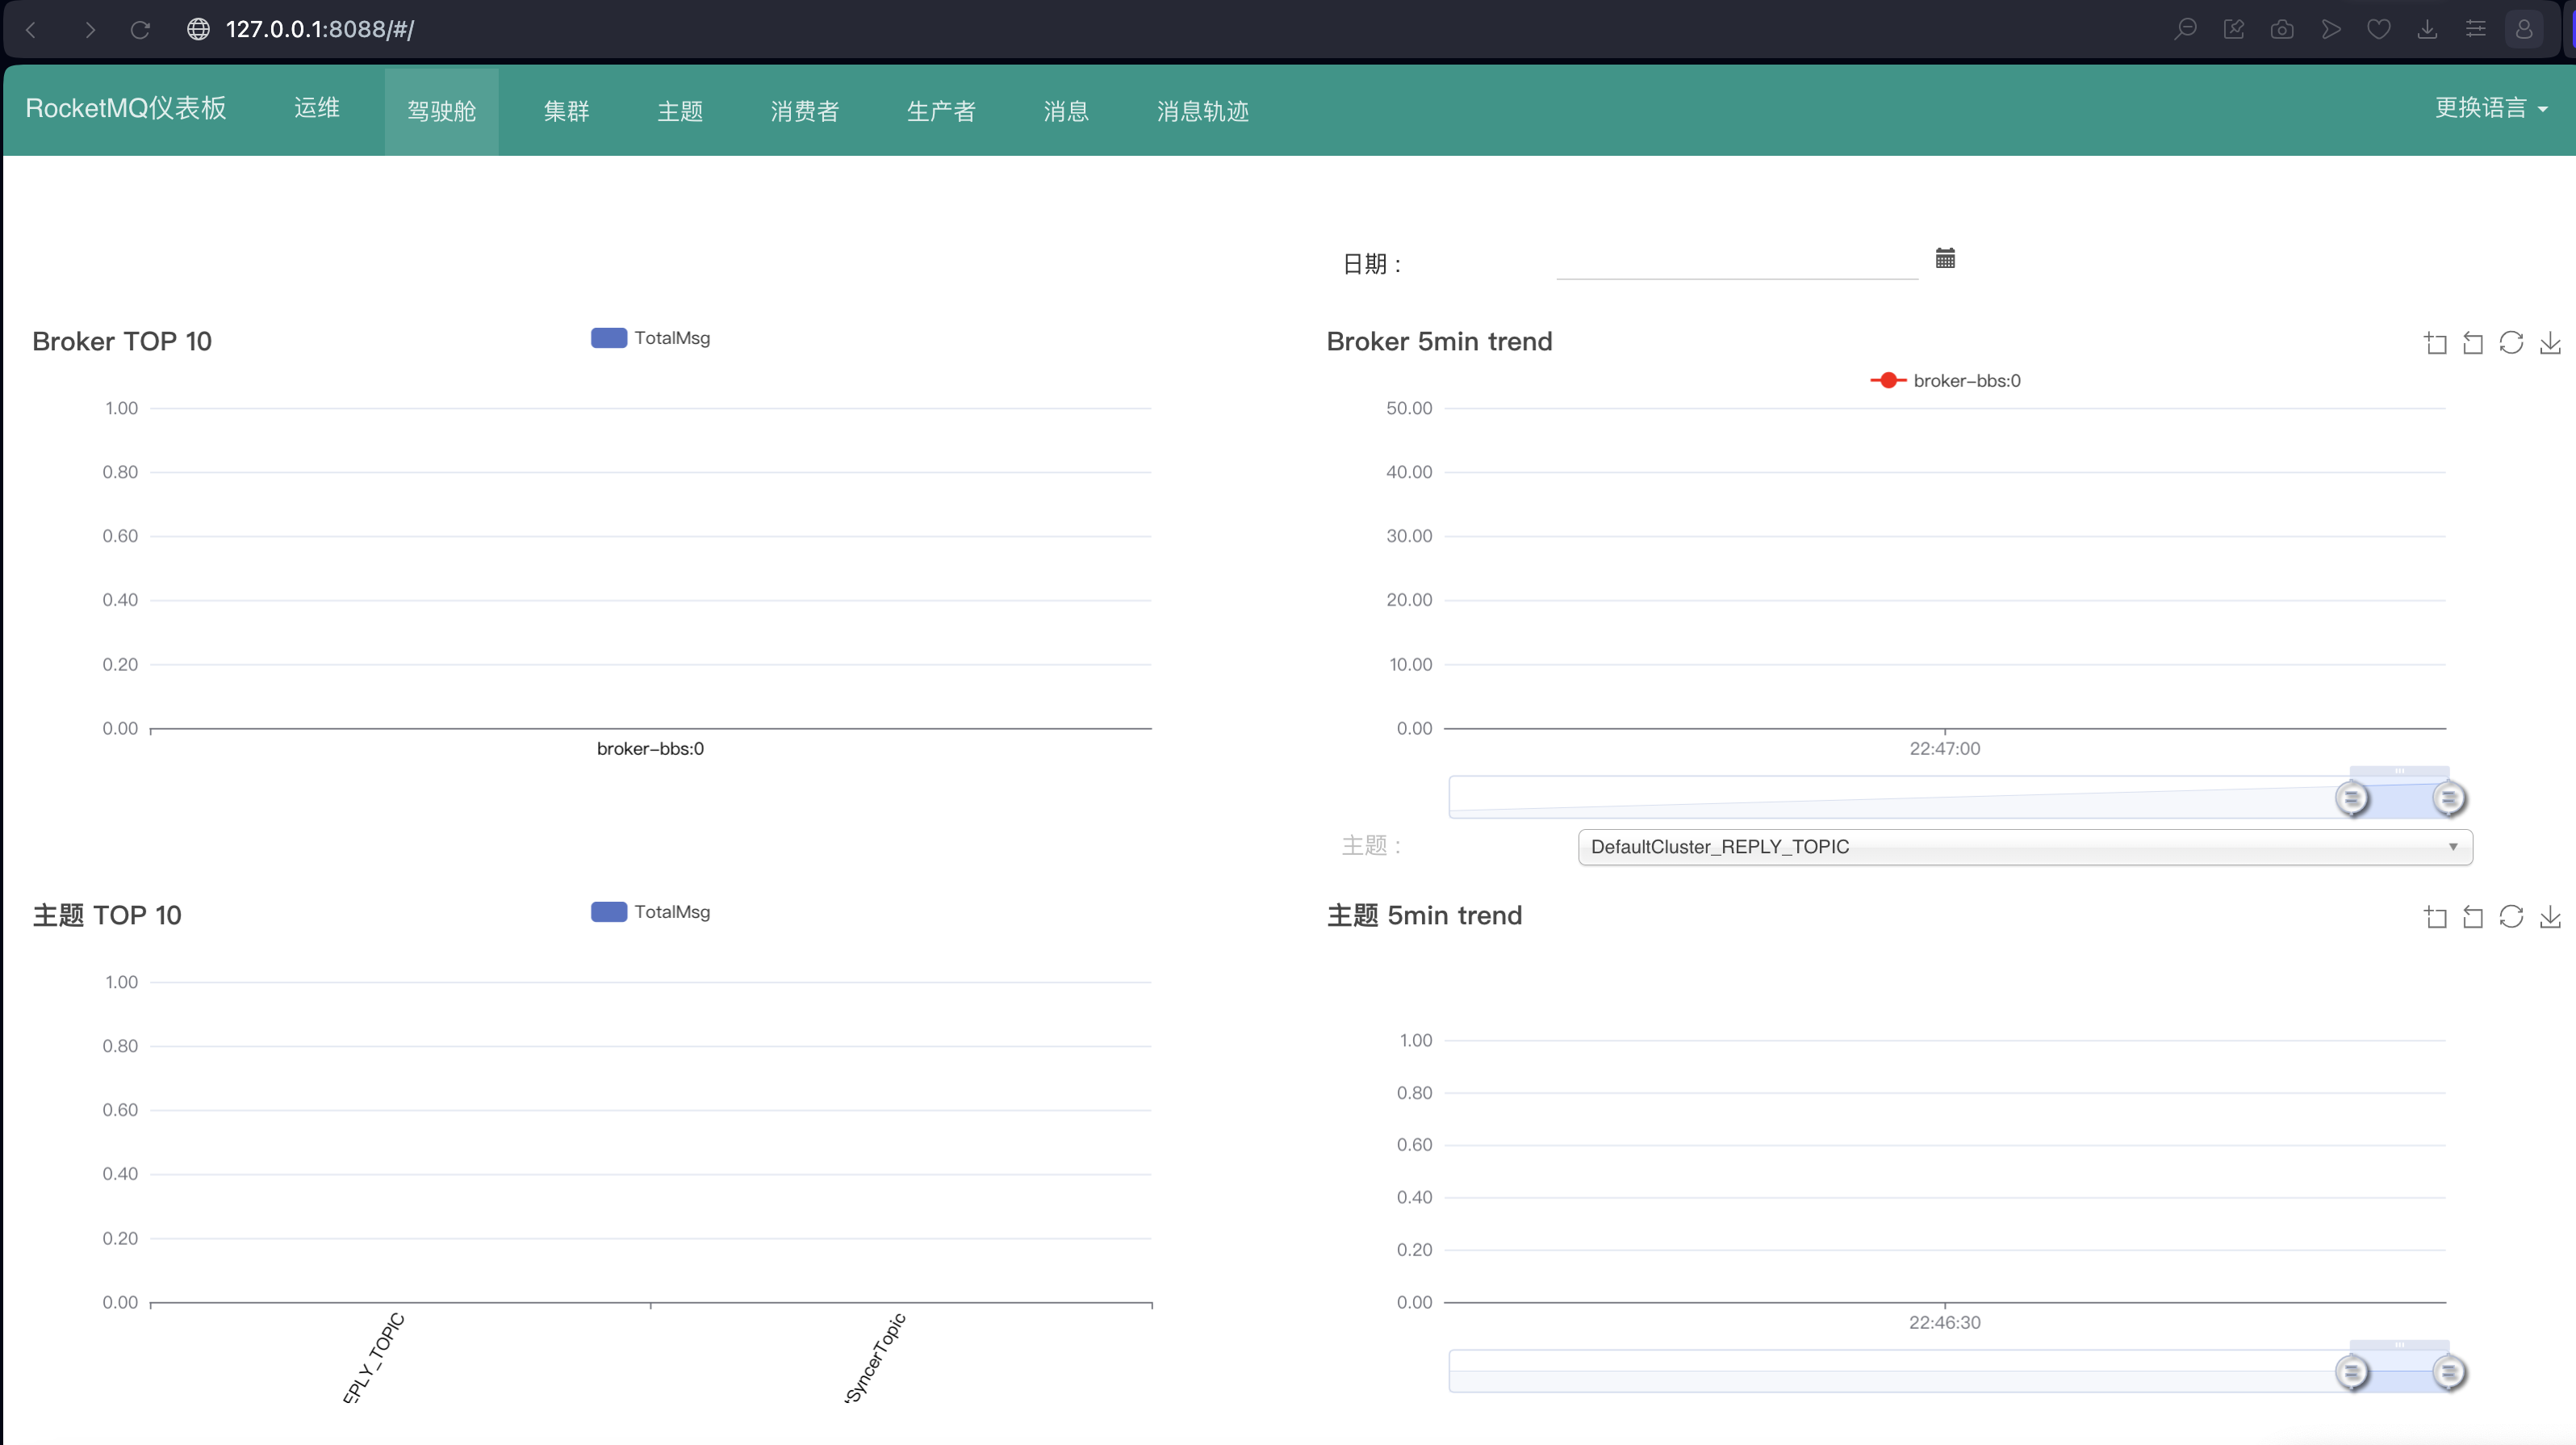The width and height of the screenshot is (2576, 1445).
Task: Open the browser downloads icon
Action: (2427, 29)
